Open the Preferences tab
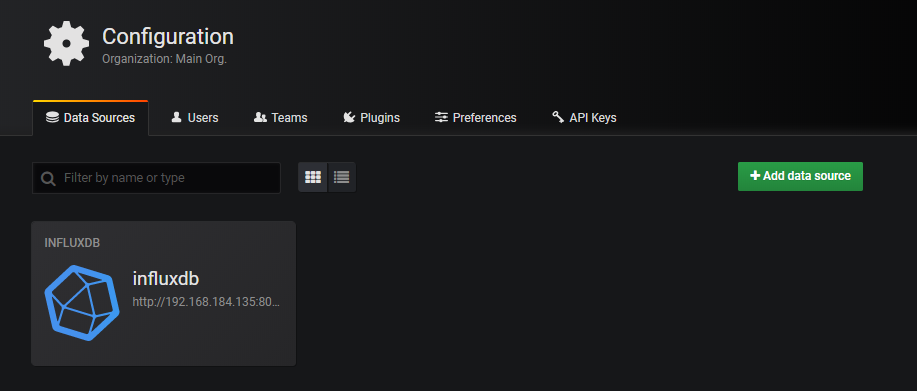This screenshot has width=917, height=391. click(x=475, y=118)
